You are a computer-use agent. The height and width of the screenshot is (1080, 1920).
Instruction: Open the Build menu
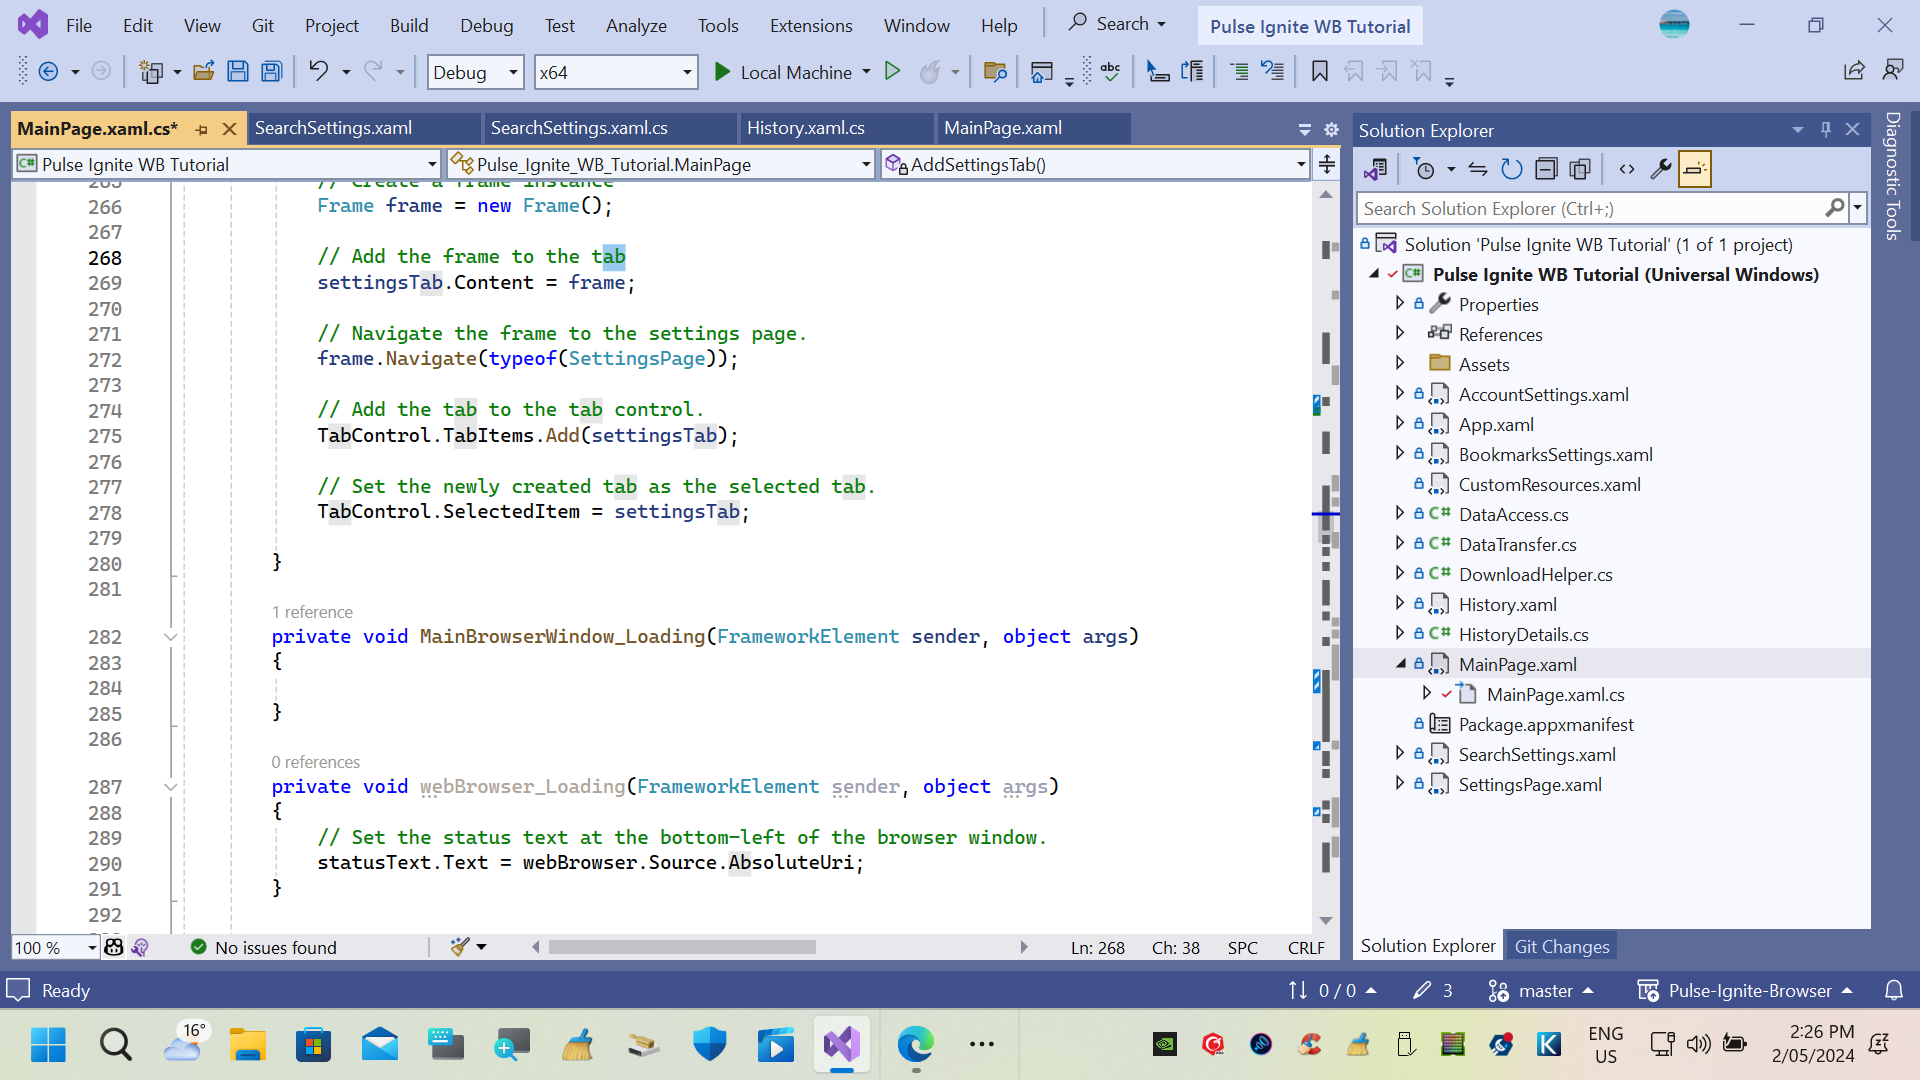tap(408, 25)
